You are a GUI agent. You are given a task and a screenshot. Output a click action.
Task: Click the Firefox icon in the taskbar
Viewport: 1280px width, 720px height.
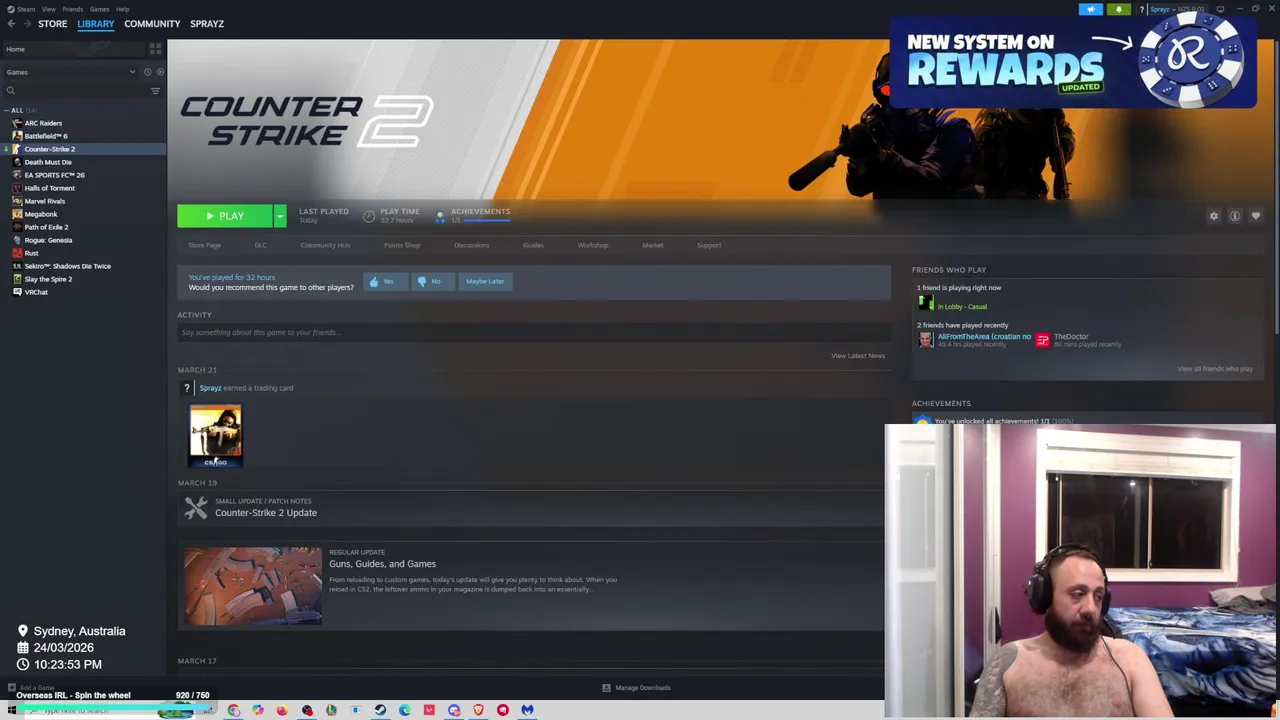pos(282,710)
